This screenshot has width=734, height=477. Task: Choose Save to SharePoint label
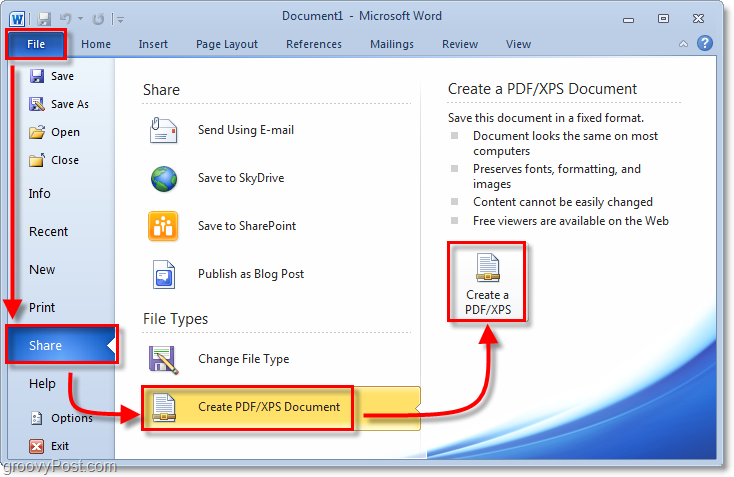[x=247, y=226]
